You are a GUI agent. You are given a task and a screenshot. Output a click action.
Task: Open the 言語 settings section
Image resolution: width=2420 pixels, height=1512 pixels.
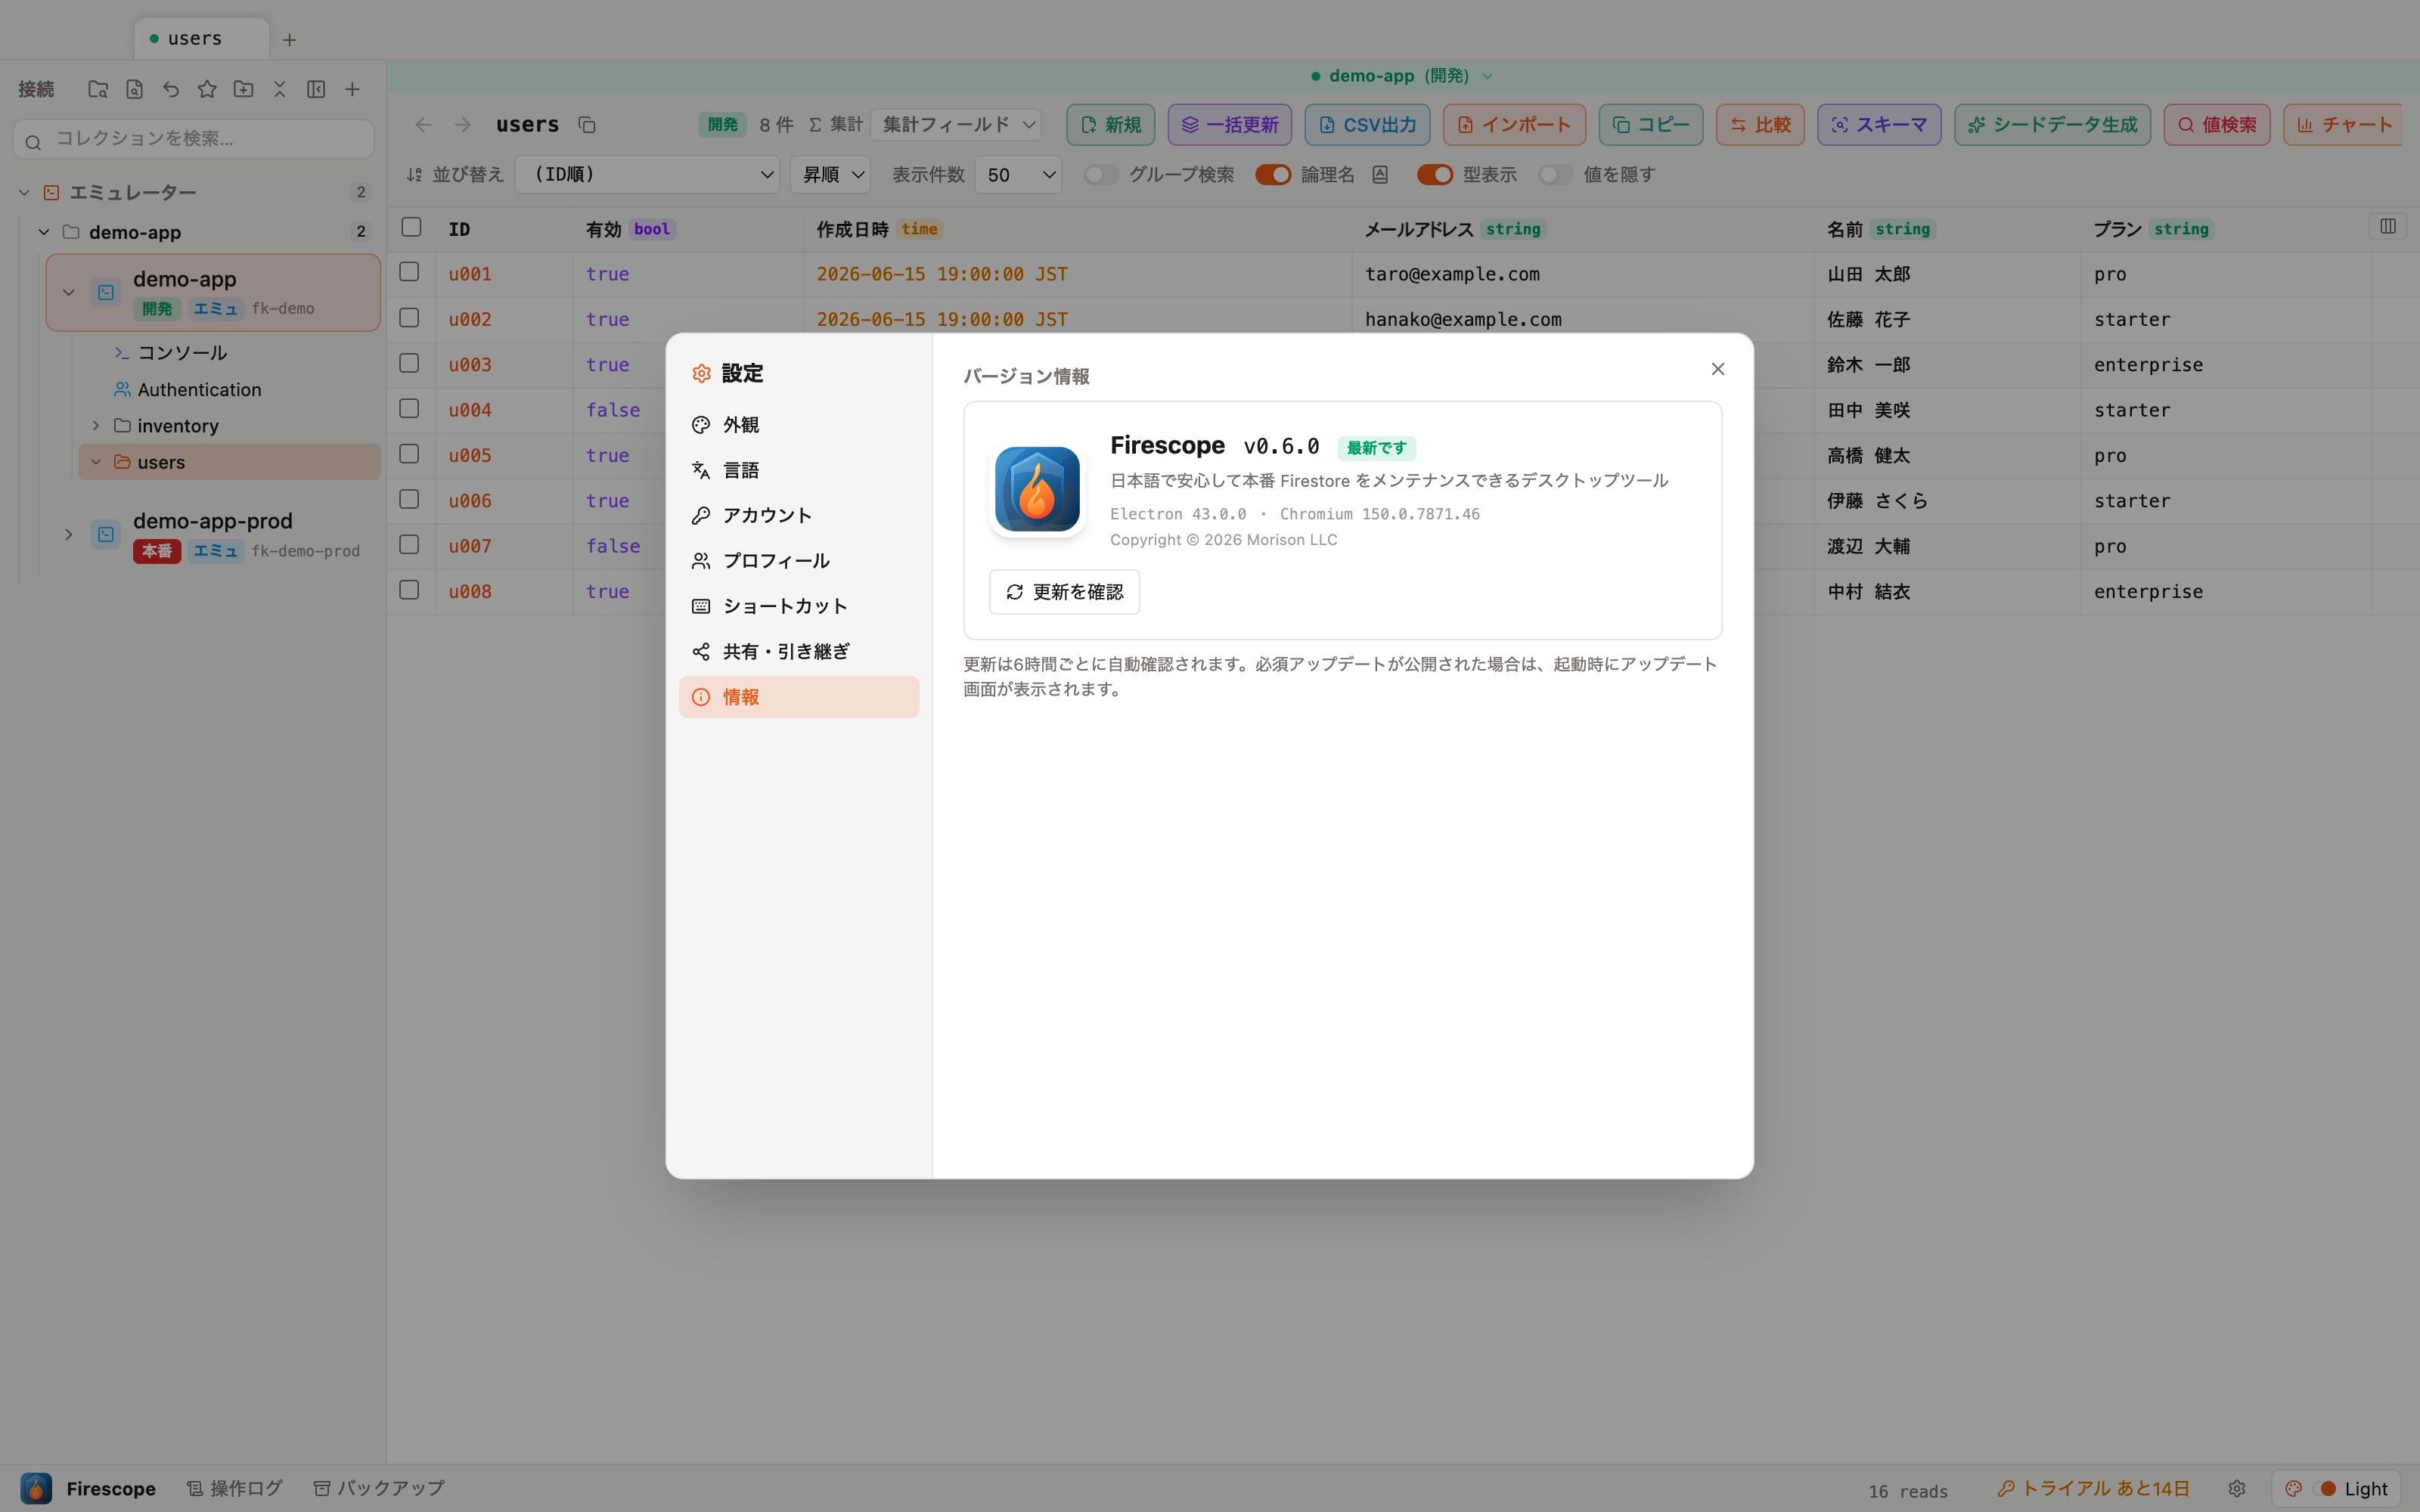799,470
